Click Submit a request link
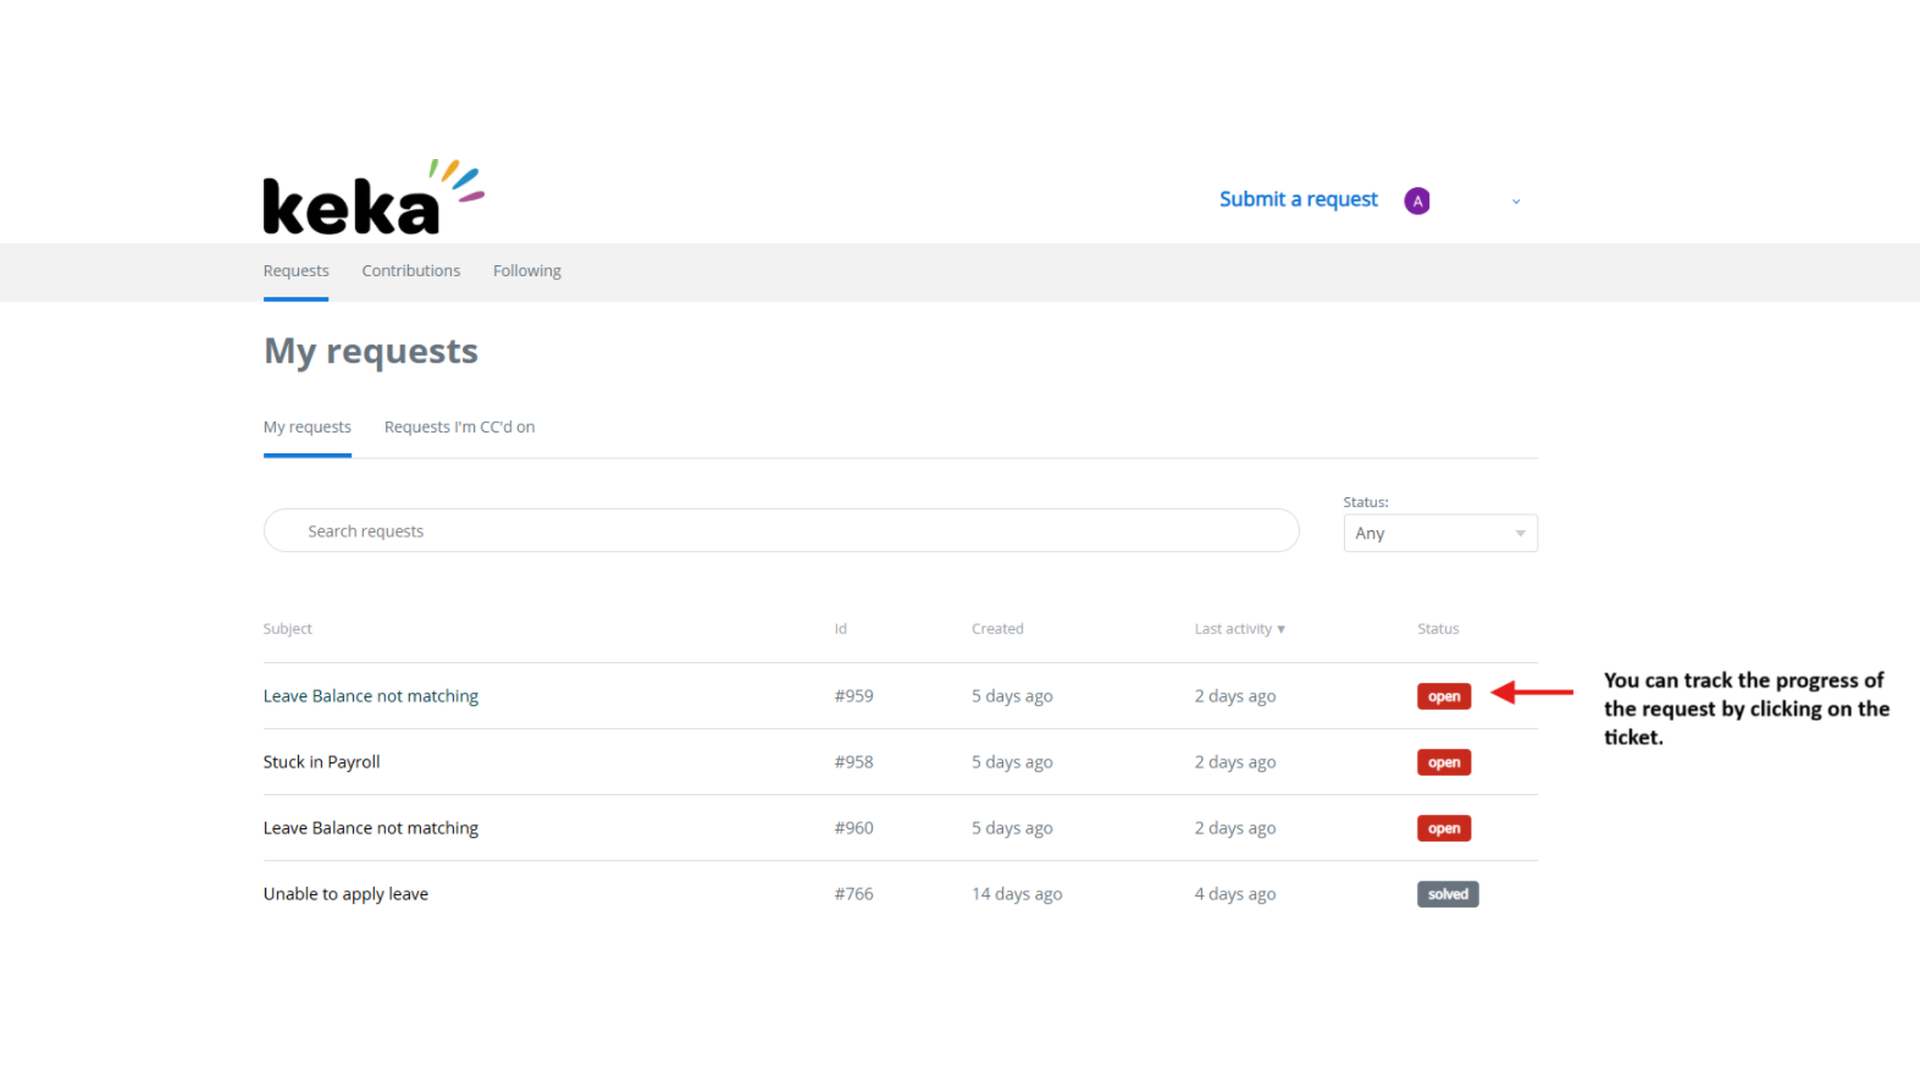 (1297, 199)
